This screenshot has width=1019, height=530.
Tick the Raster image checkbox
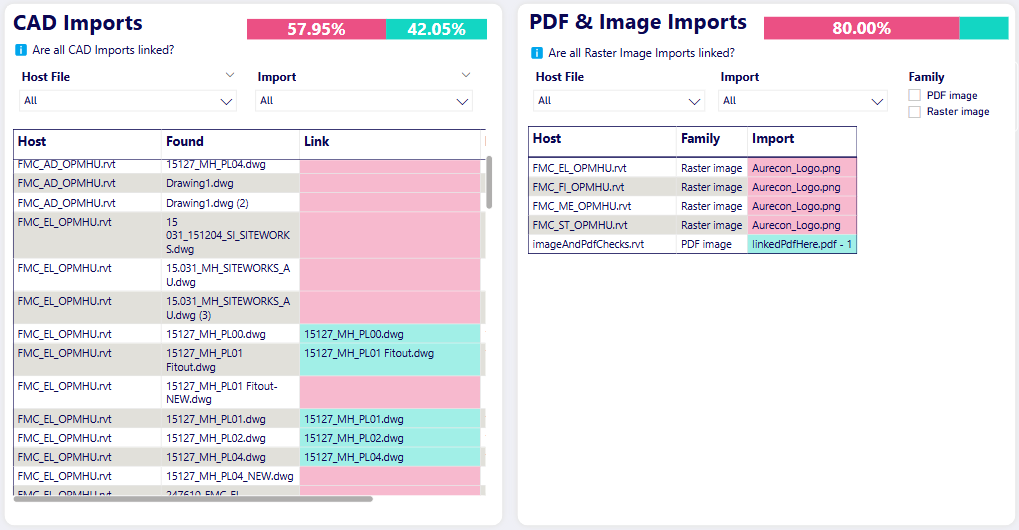point(914,112)
